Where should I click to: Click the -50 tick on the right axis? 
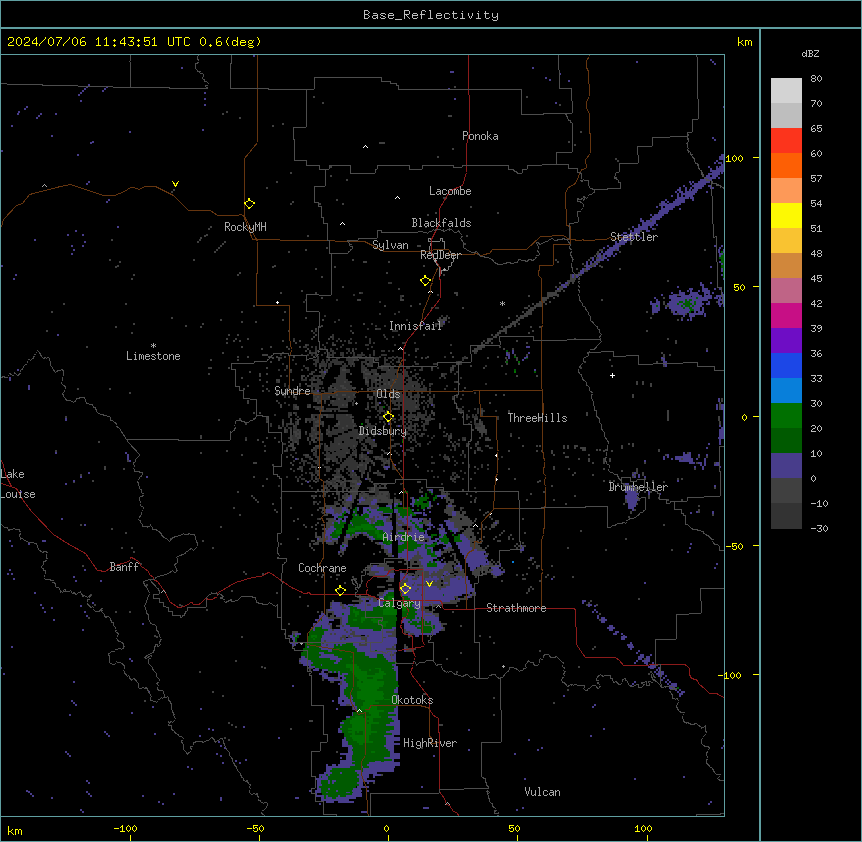coord(734,546)
